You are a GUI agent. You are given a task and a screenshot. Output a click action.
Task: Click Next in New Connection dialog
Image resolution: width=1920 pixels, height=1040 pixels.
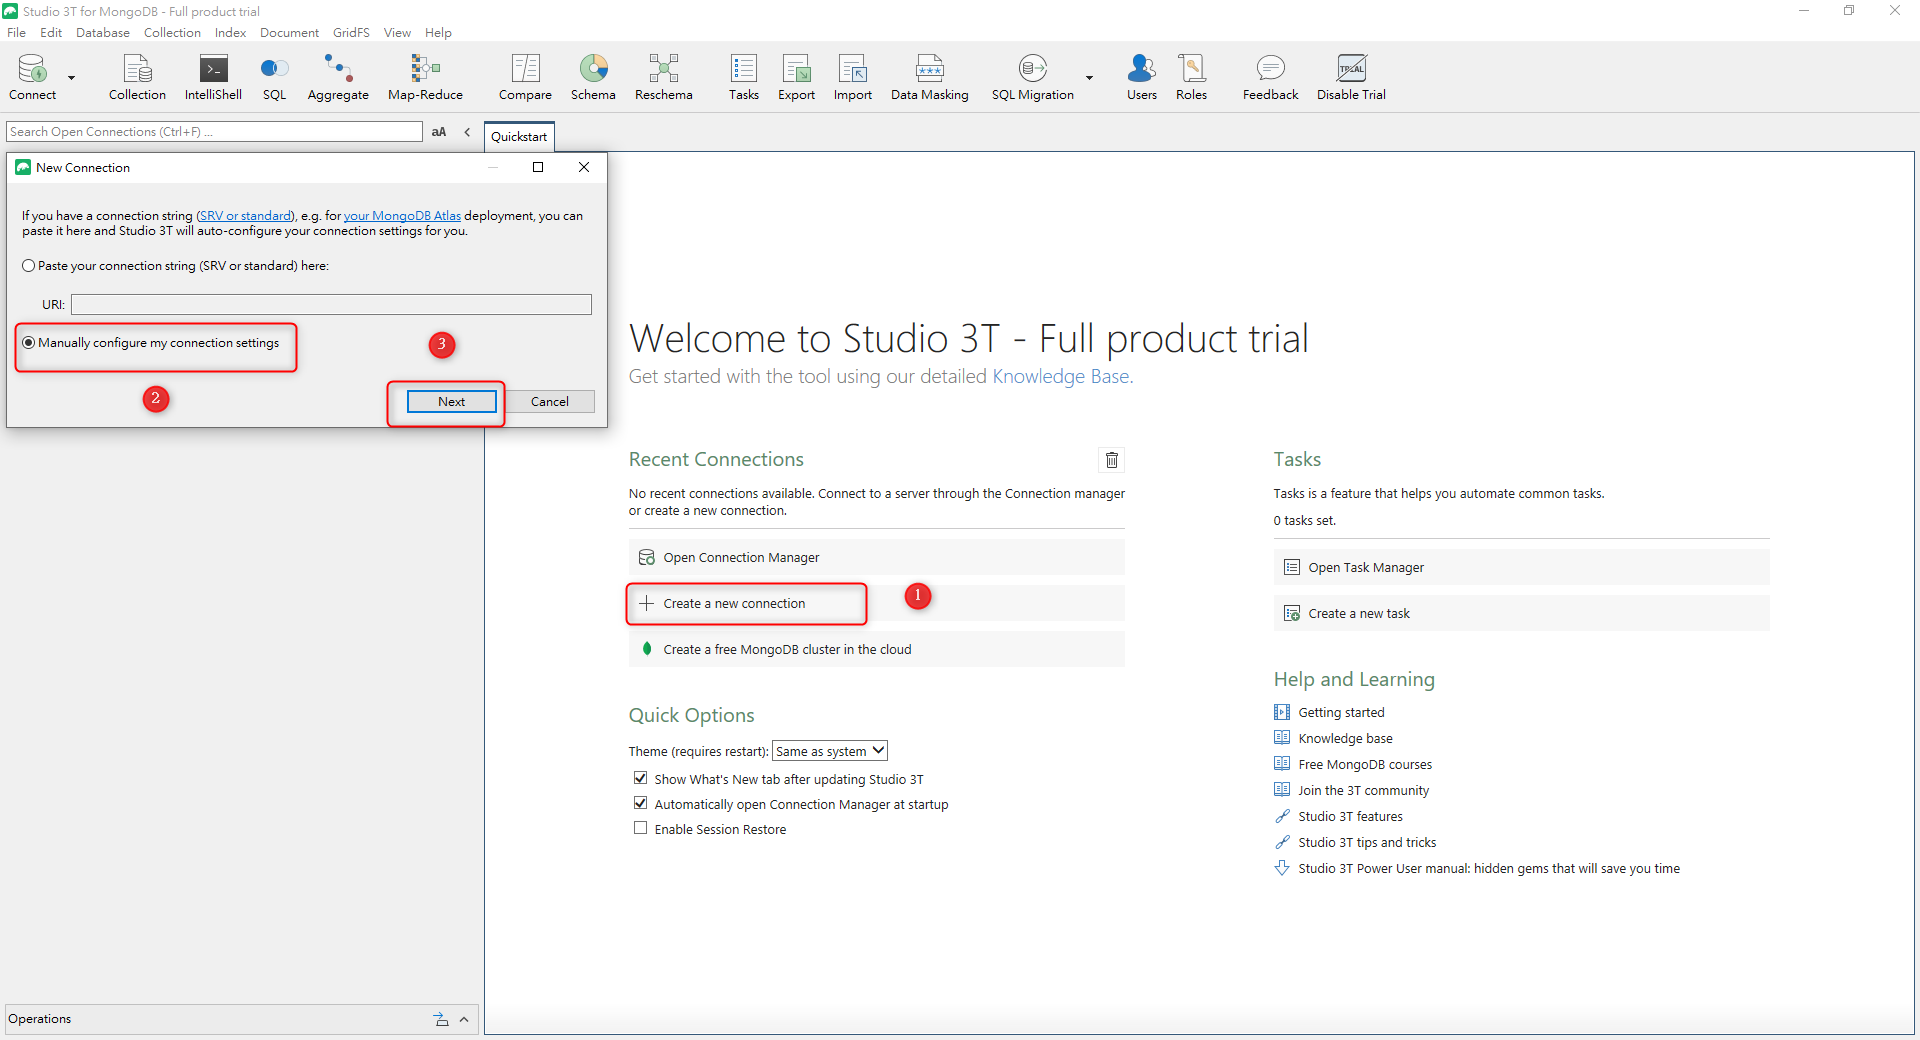tap(451, 402)
